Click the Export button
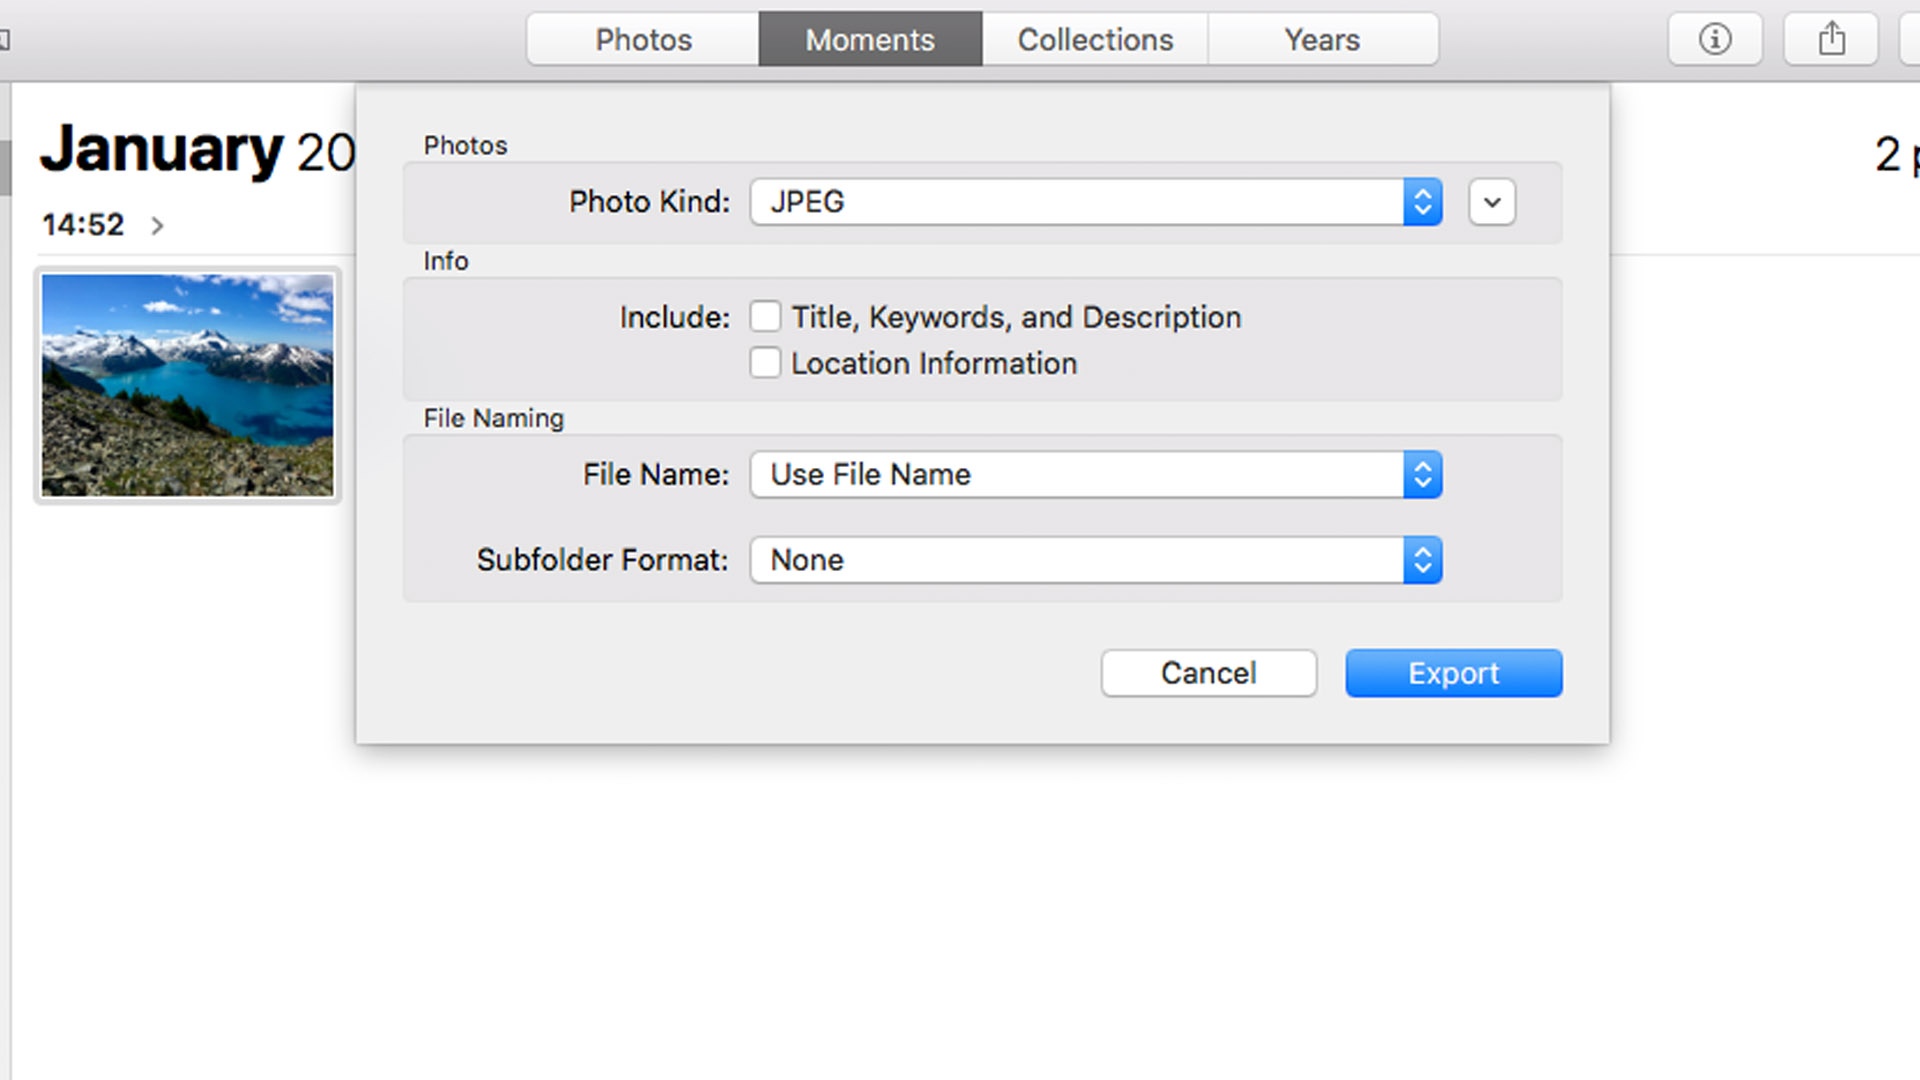The image size is (1920, 1080). pyautogui.click(x=1453, y=673)
